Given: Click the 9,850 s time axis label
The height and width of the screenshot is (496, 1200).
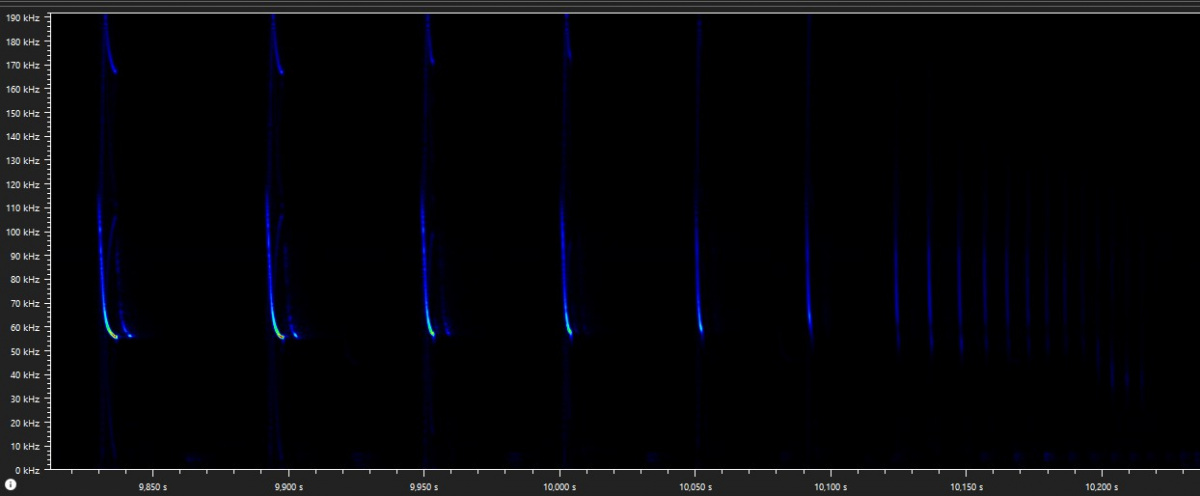Looking at the screenshot, I should point(152,487).
